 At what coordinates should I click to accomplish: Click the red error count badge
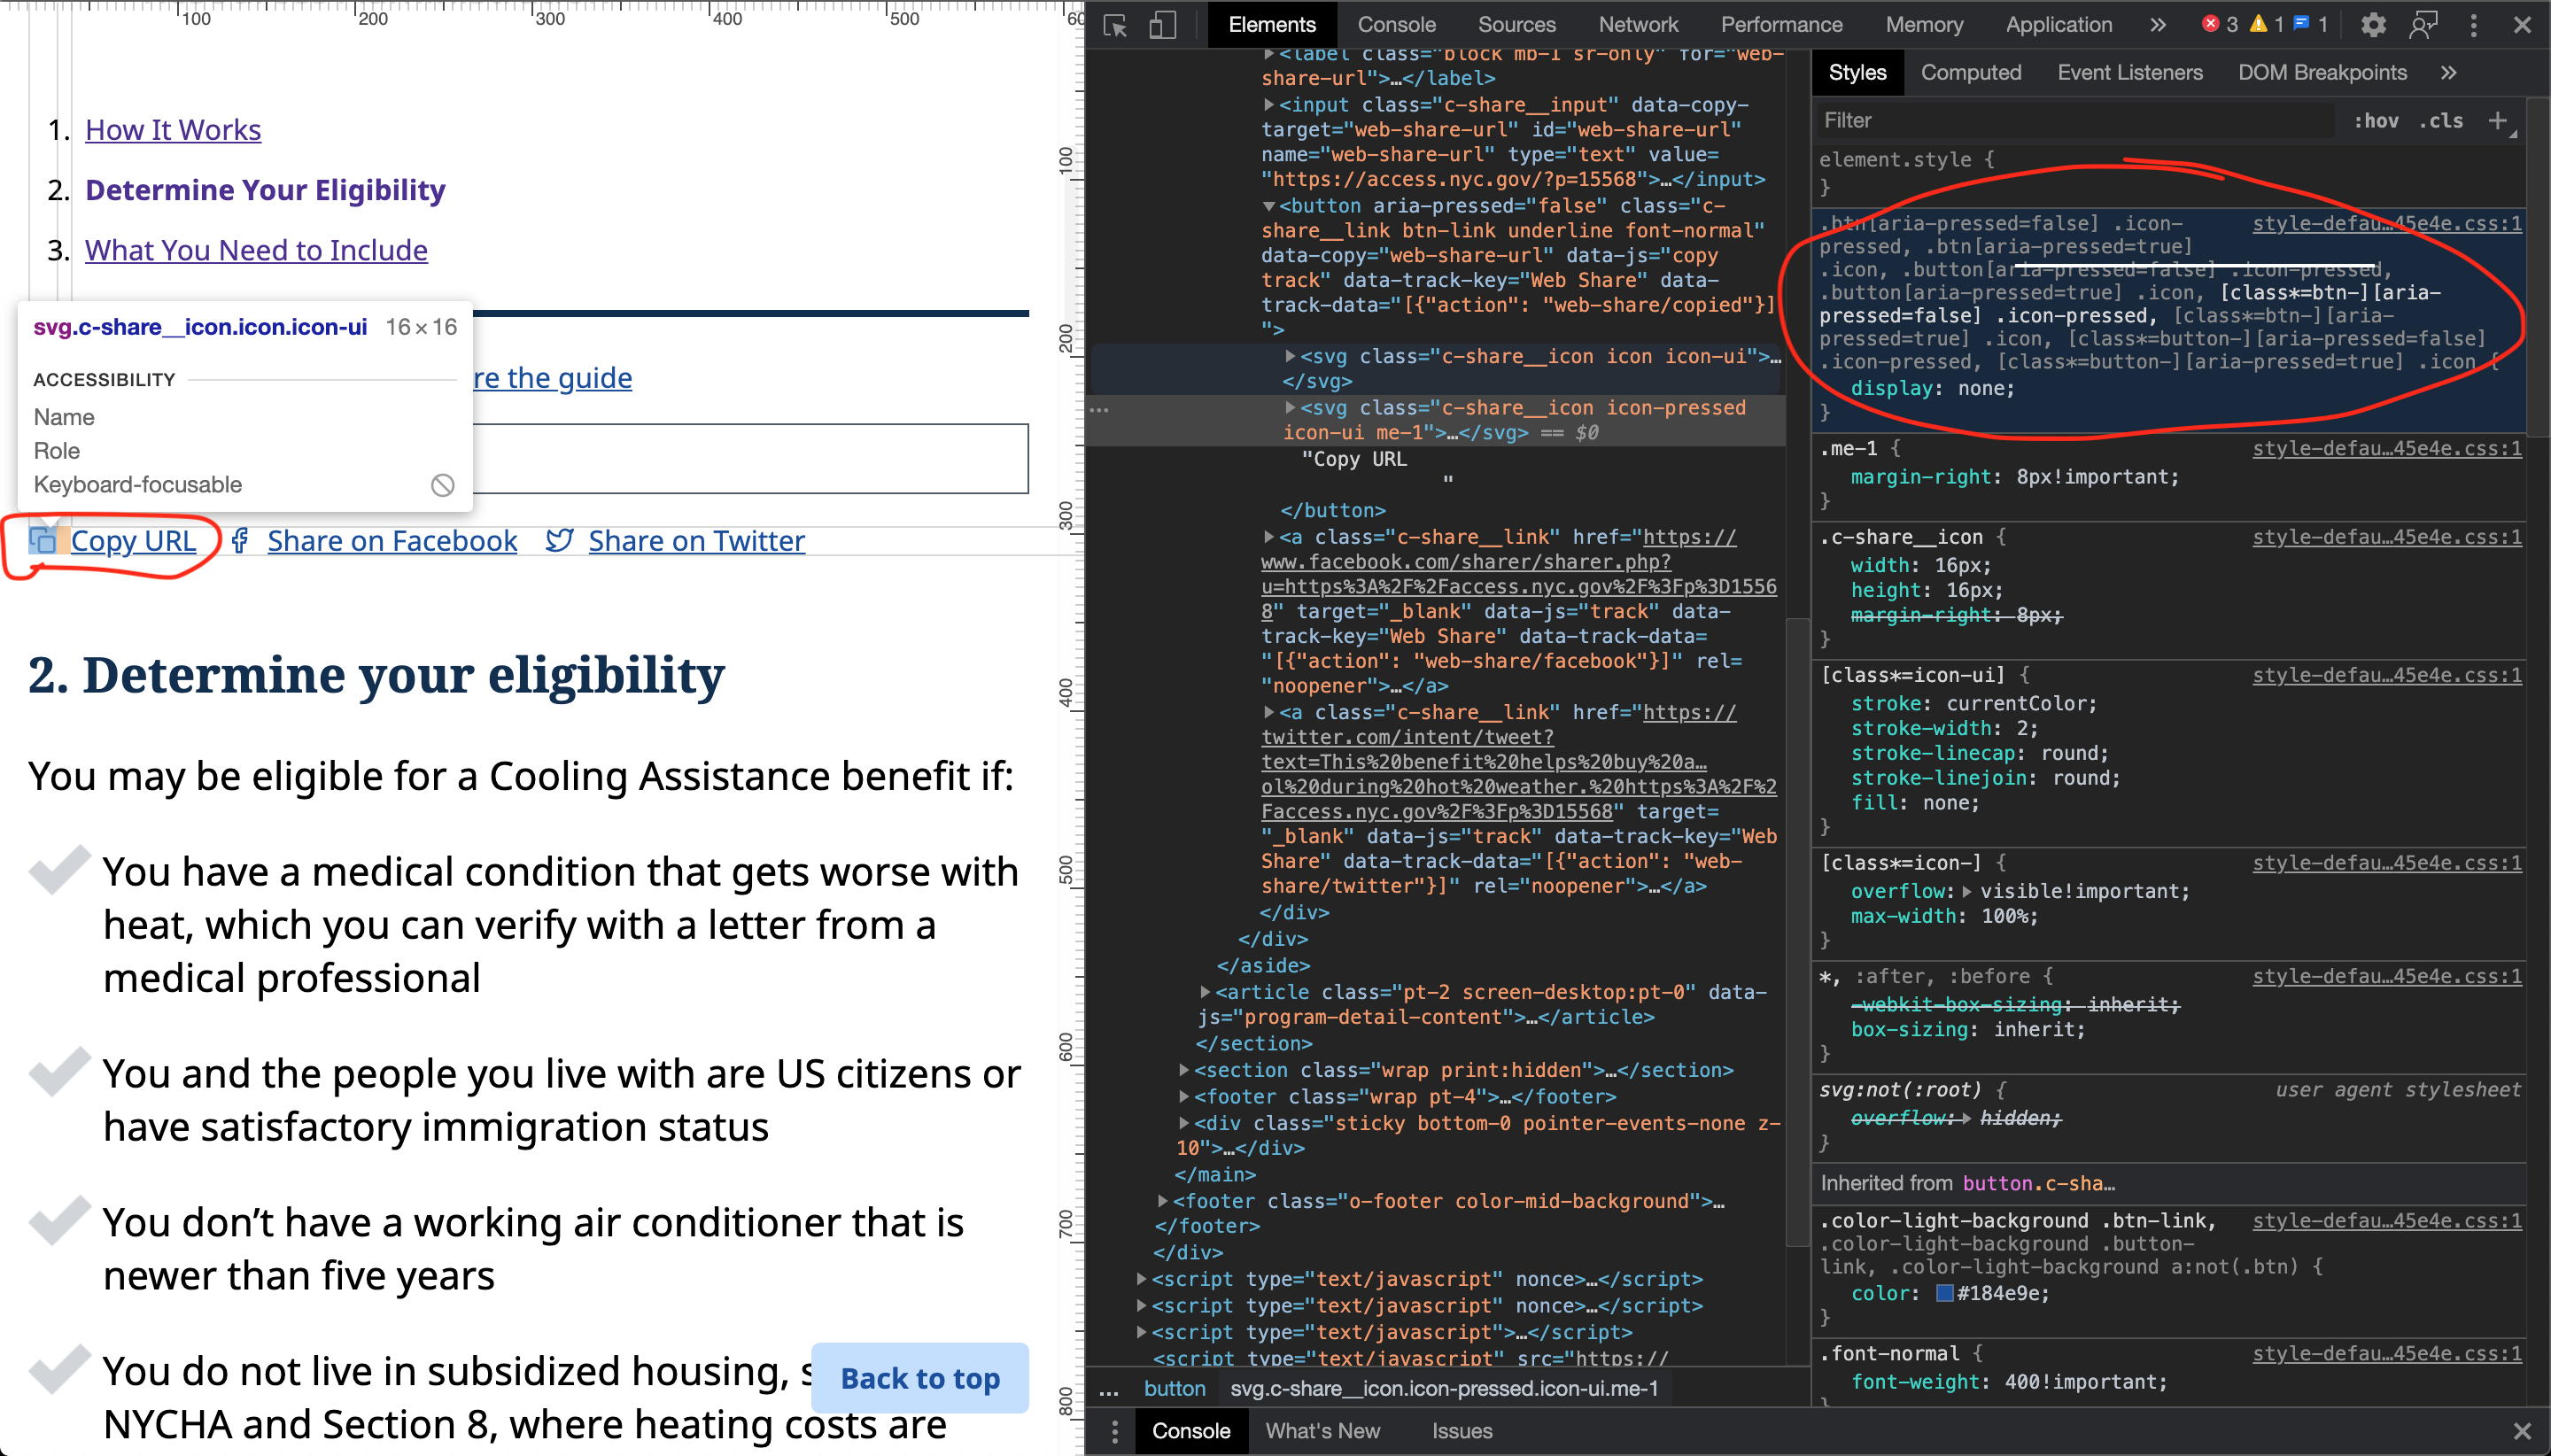click(x=2220, y=24)
